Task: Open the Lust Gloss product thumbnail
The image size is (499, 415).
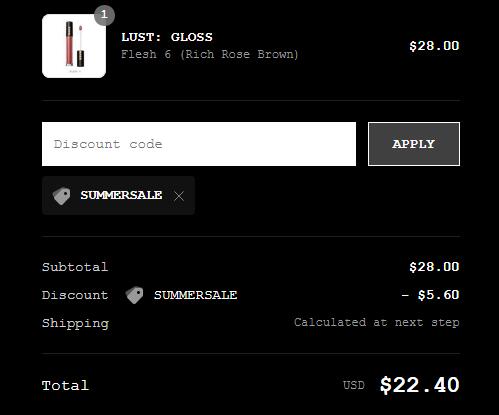Action: click(x=74, y=46)
